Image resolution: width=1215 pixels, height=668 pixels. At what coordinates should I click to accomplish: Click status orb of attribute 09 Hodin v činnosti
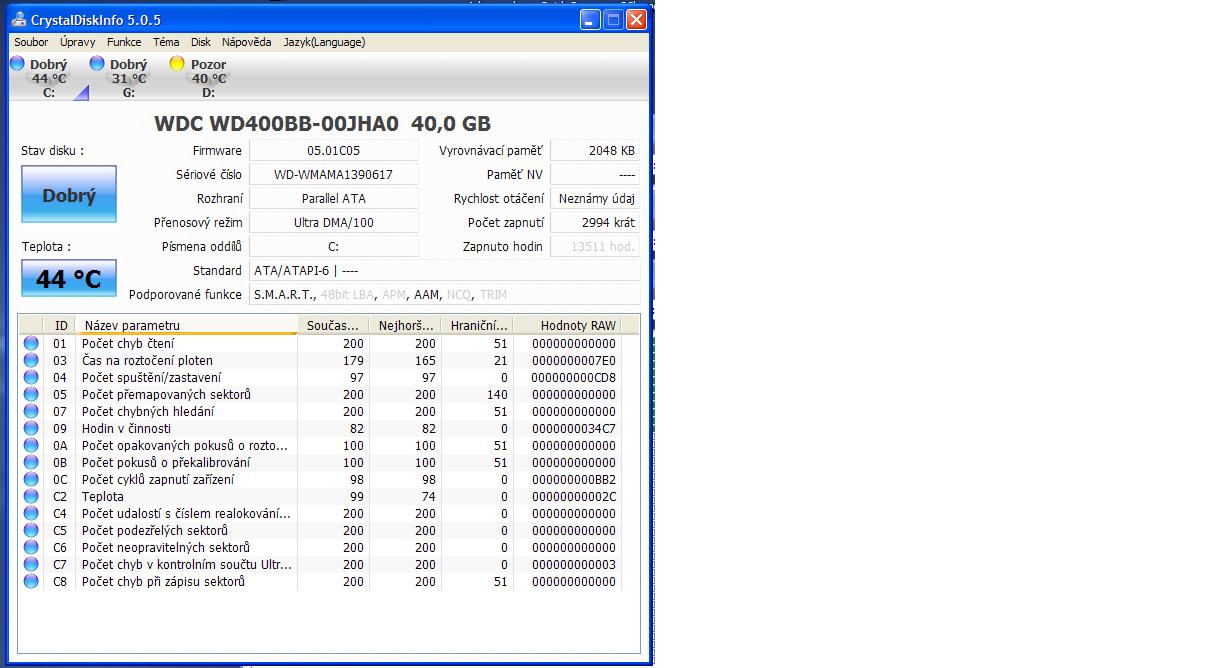[x=31, y=428]
